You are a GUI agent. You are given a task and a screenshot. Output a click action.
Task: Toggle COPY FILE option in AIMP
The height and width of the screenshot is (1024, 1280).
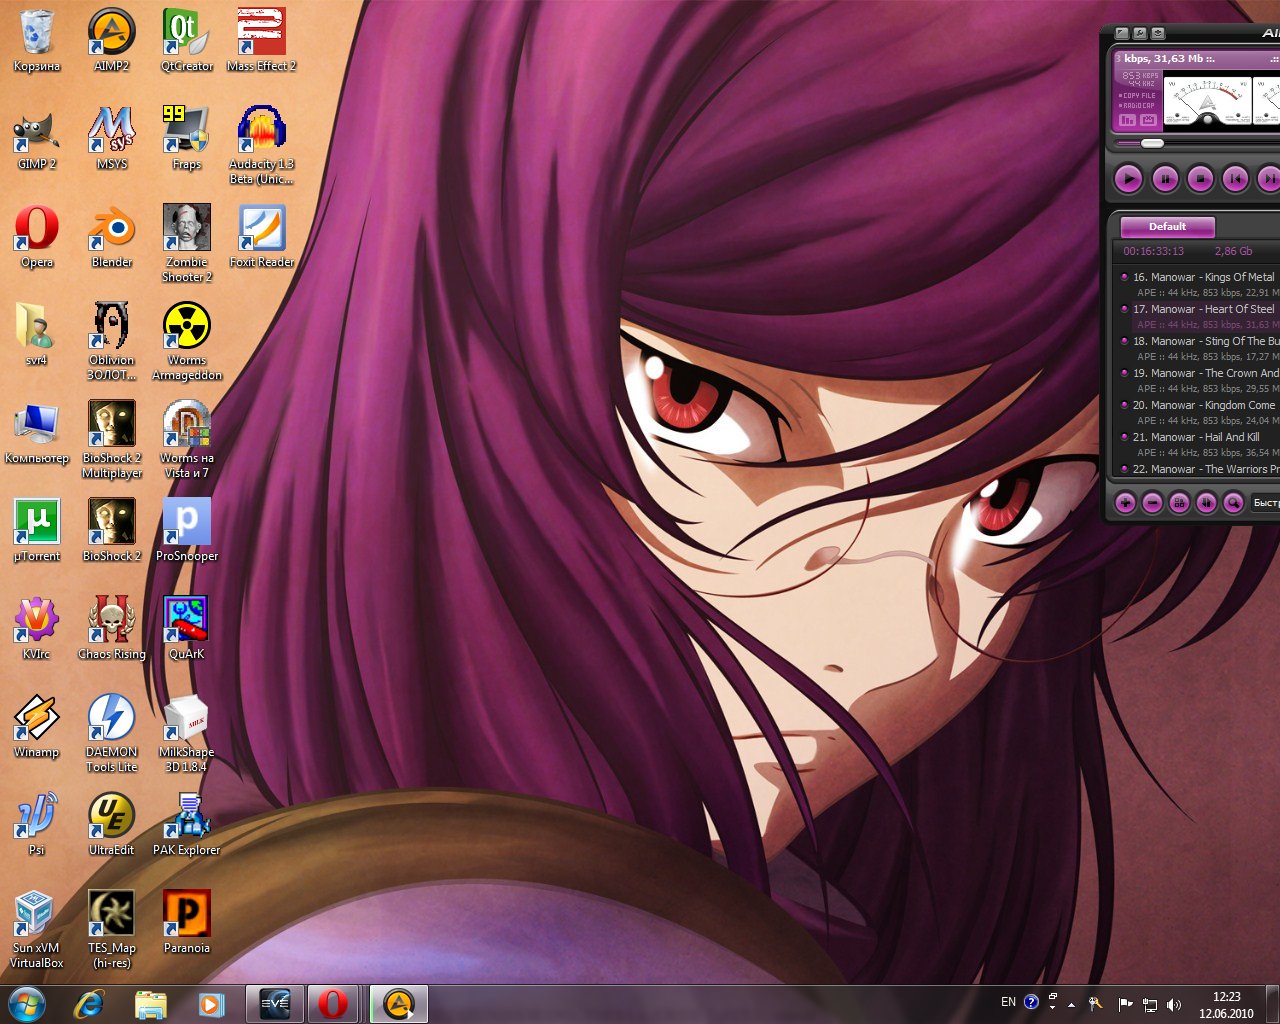point(1137,96)
